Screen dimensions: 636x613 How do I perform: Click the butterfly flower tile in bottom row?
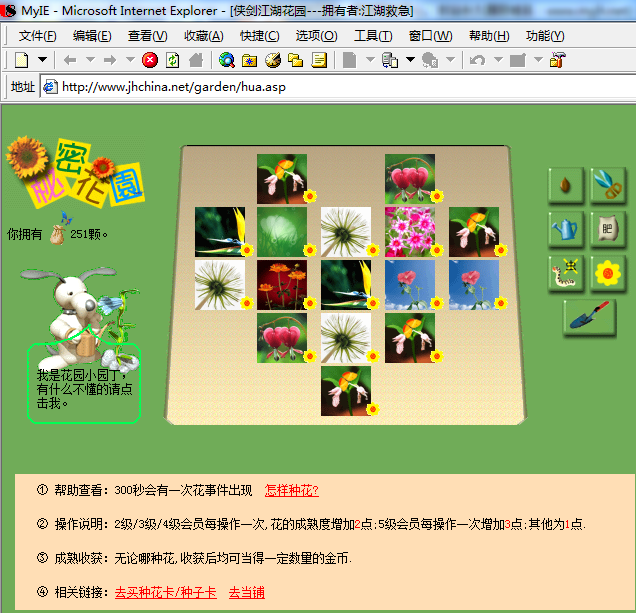346,391
